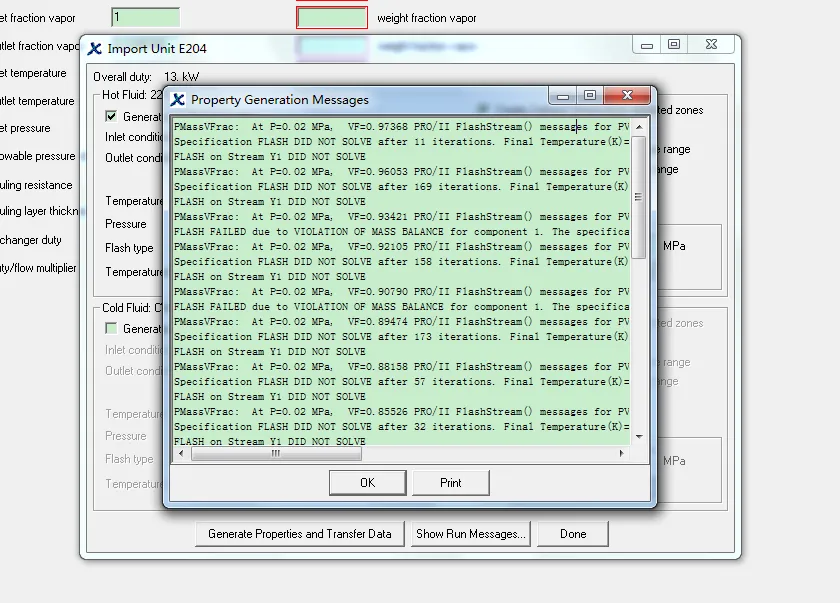Click 'DID NOT SOLVE after 169 iterations' line
Viewport: 840px width, 603px height.
[401, 187]
